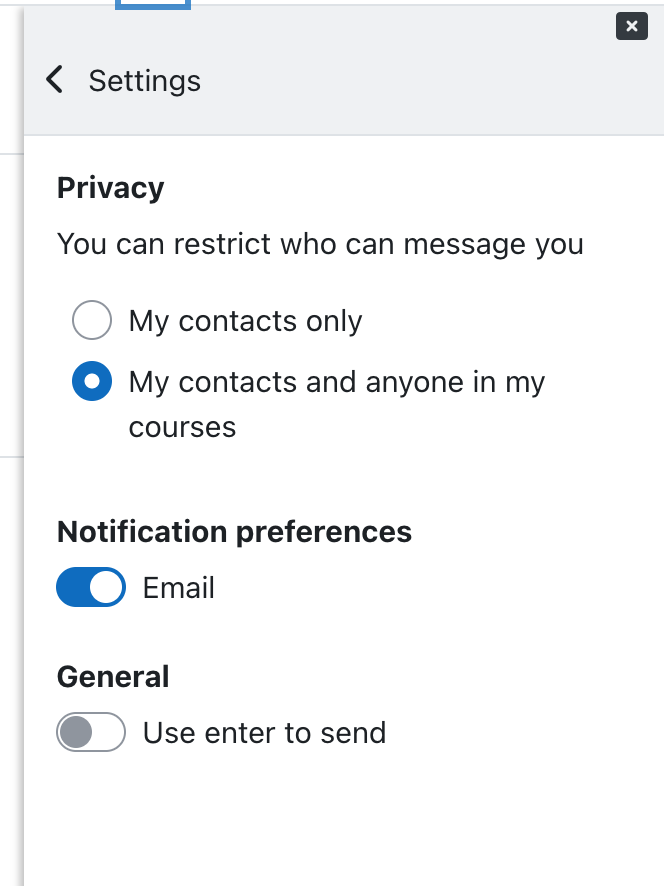Close the messaging drawer with the X icon
Screen dimensions: 664x886
632,26
